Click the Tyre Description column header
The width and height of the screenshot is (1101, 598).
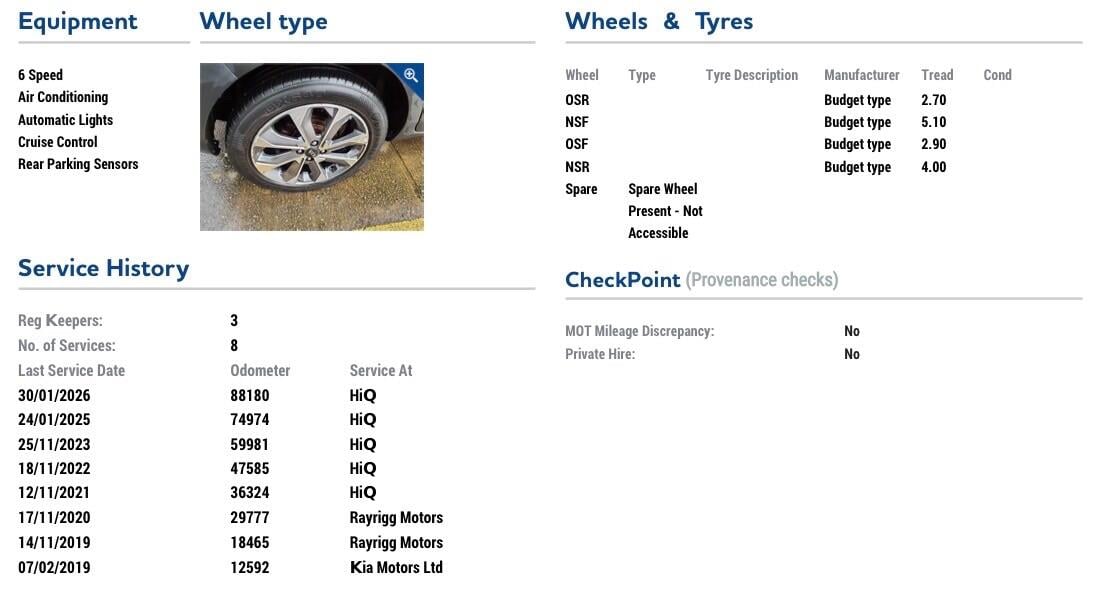751,75
